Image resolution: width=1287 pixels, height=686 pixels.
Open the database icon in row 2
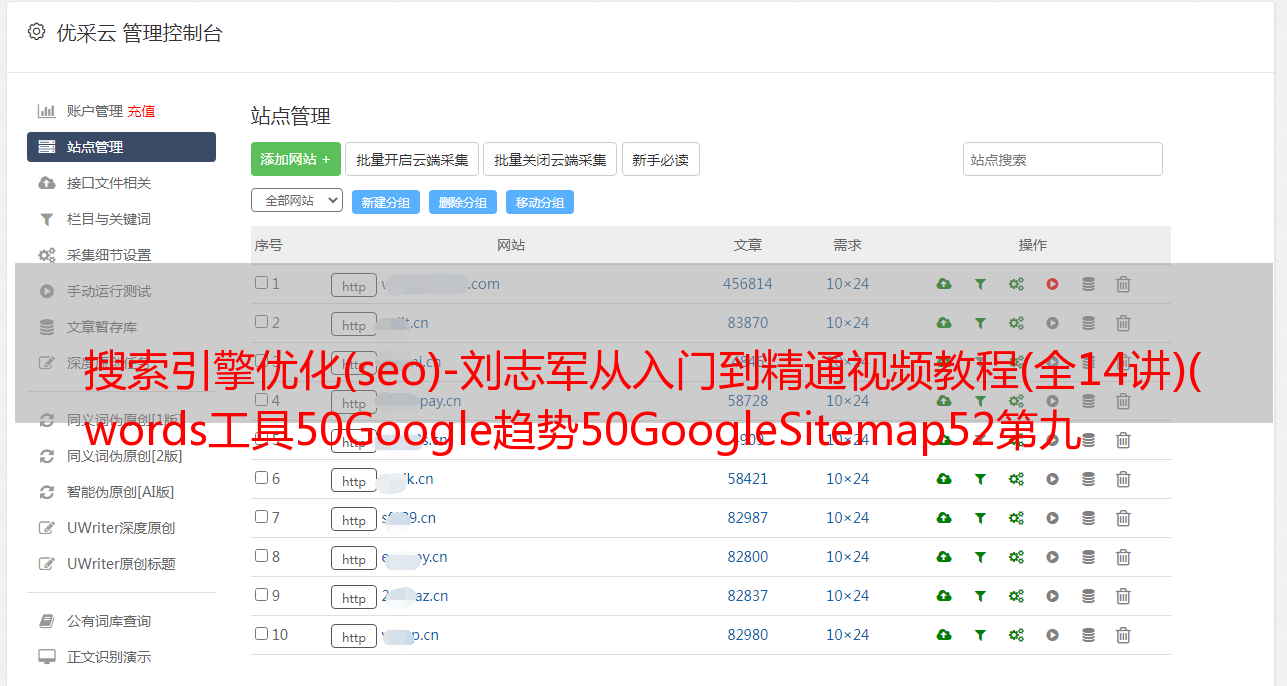(1088, 323)
